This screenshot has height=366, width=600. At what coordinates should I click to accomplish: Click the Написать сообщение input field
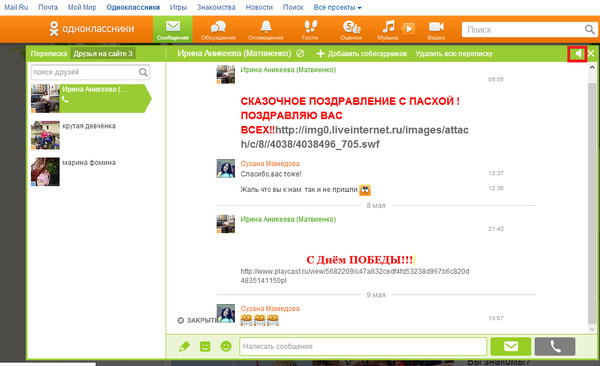click(363, 346)
